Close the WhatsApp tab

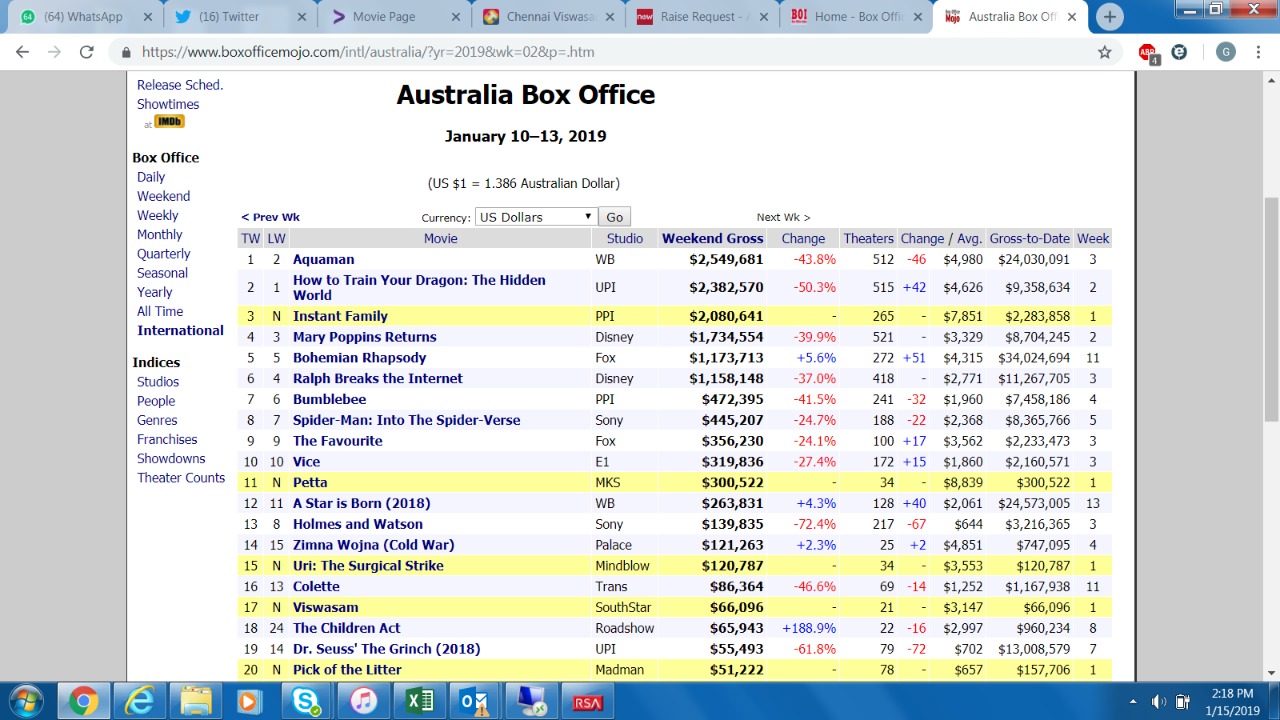click(148, 17)
